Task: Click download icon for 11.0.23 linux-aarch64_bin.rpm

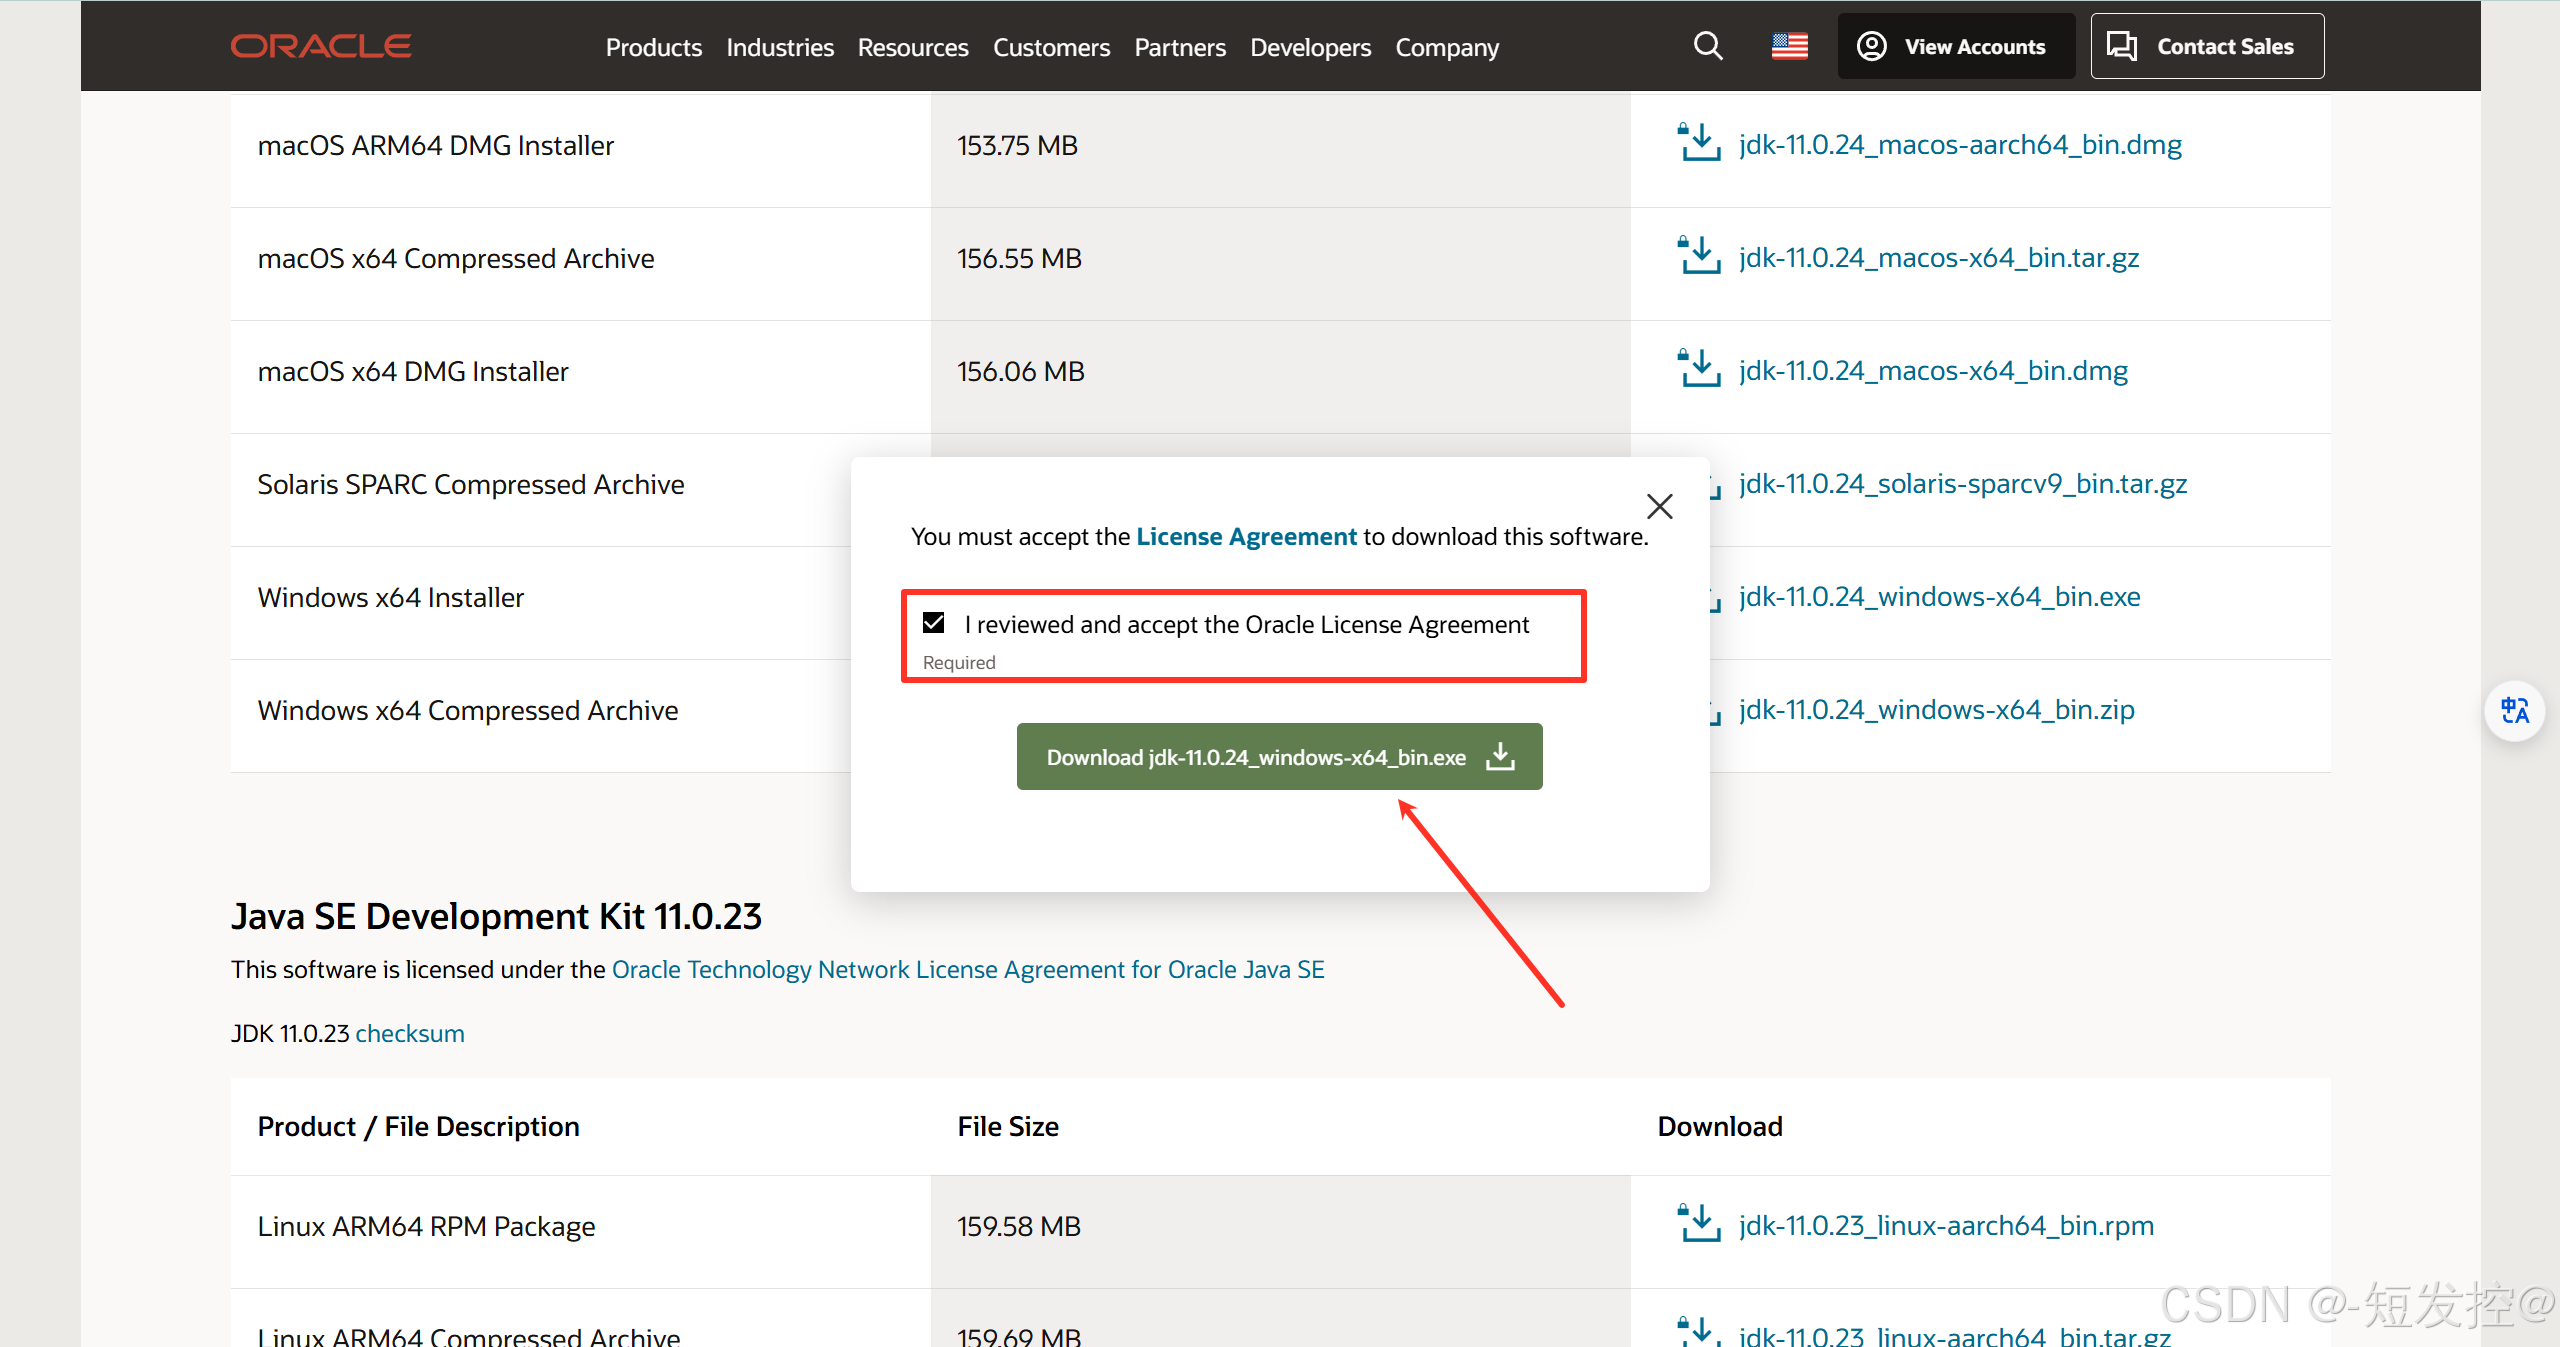Action: click(x=1698, y=1224)
